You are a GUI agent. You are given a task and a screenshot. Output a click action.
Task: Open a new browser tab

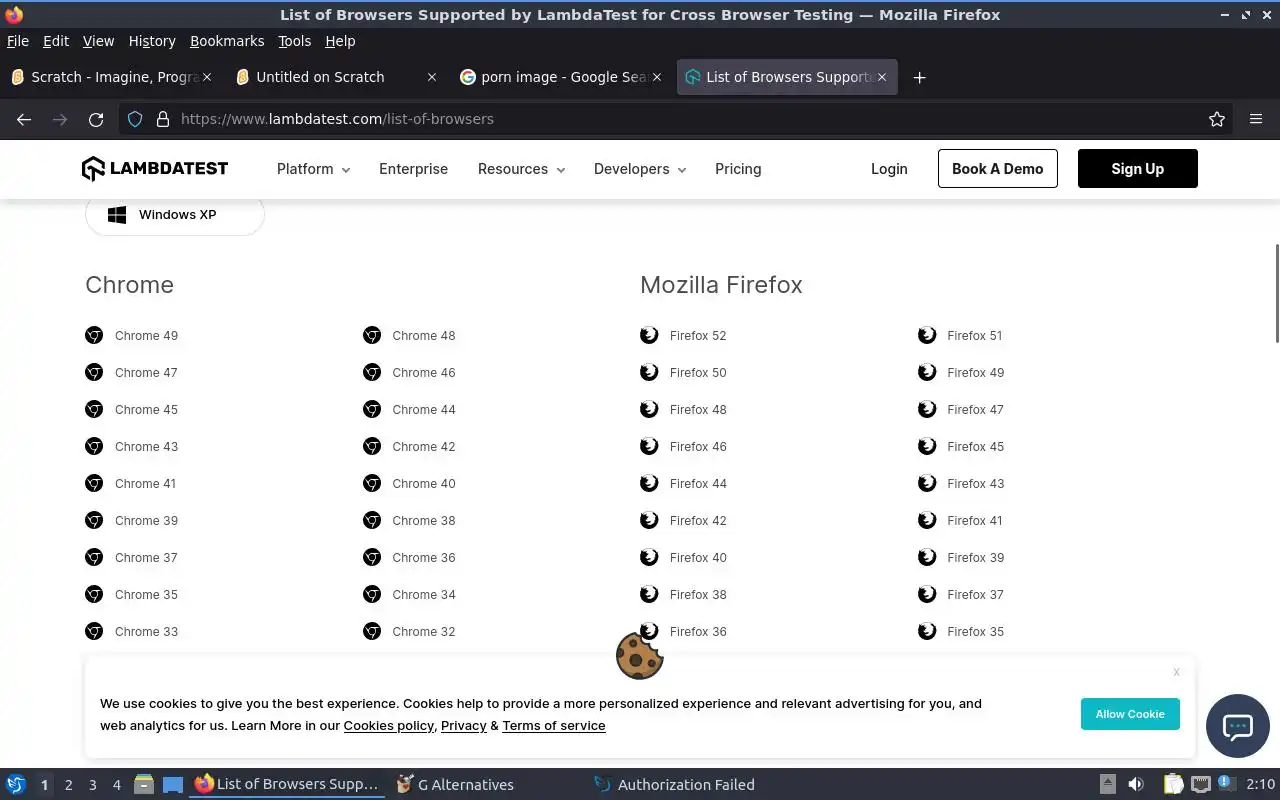point(919,77)
